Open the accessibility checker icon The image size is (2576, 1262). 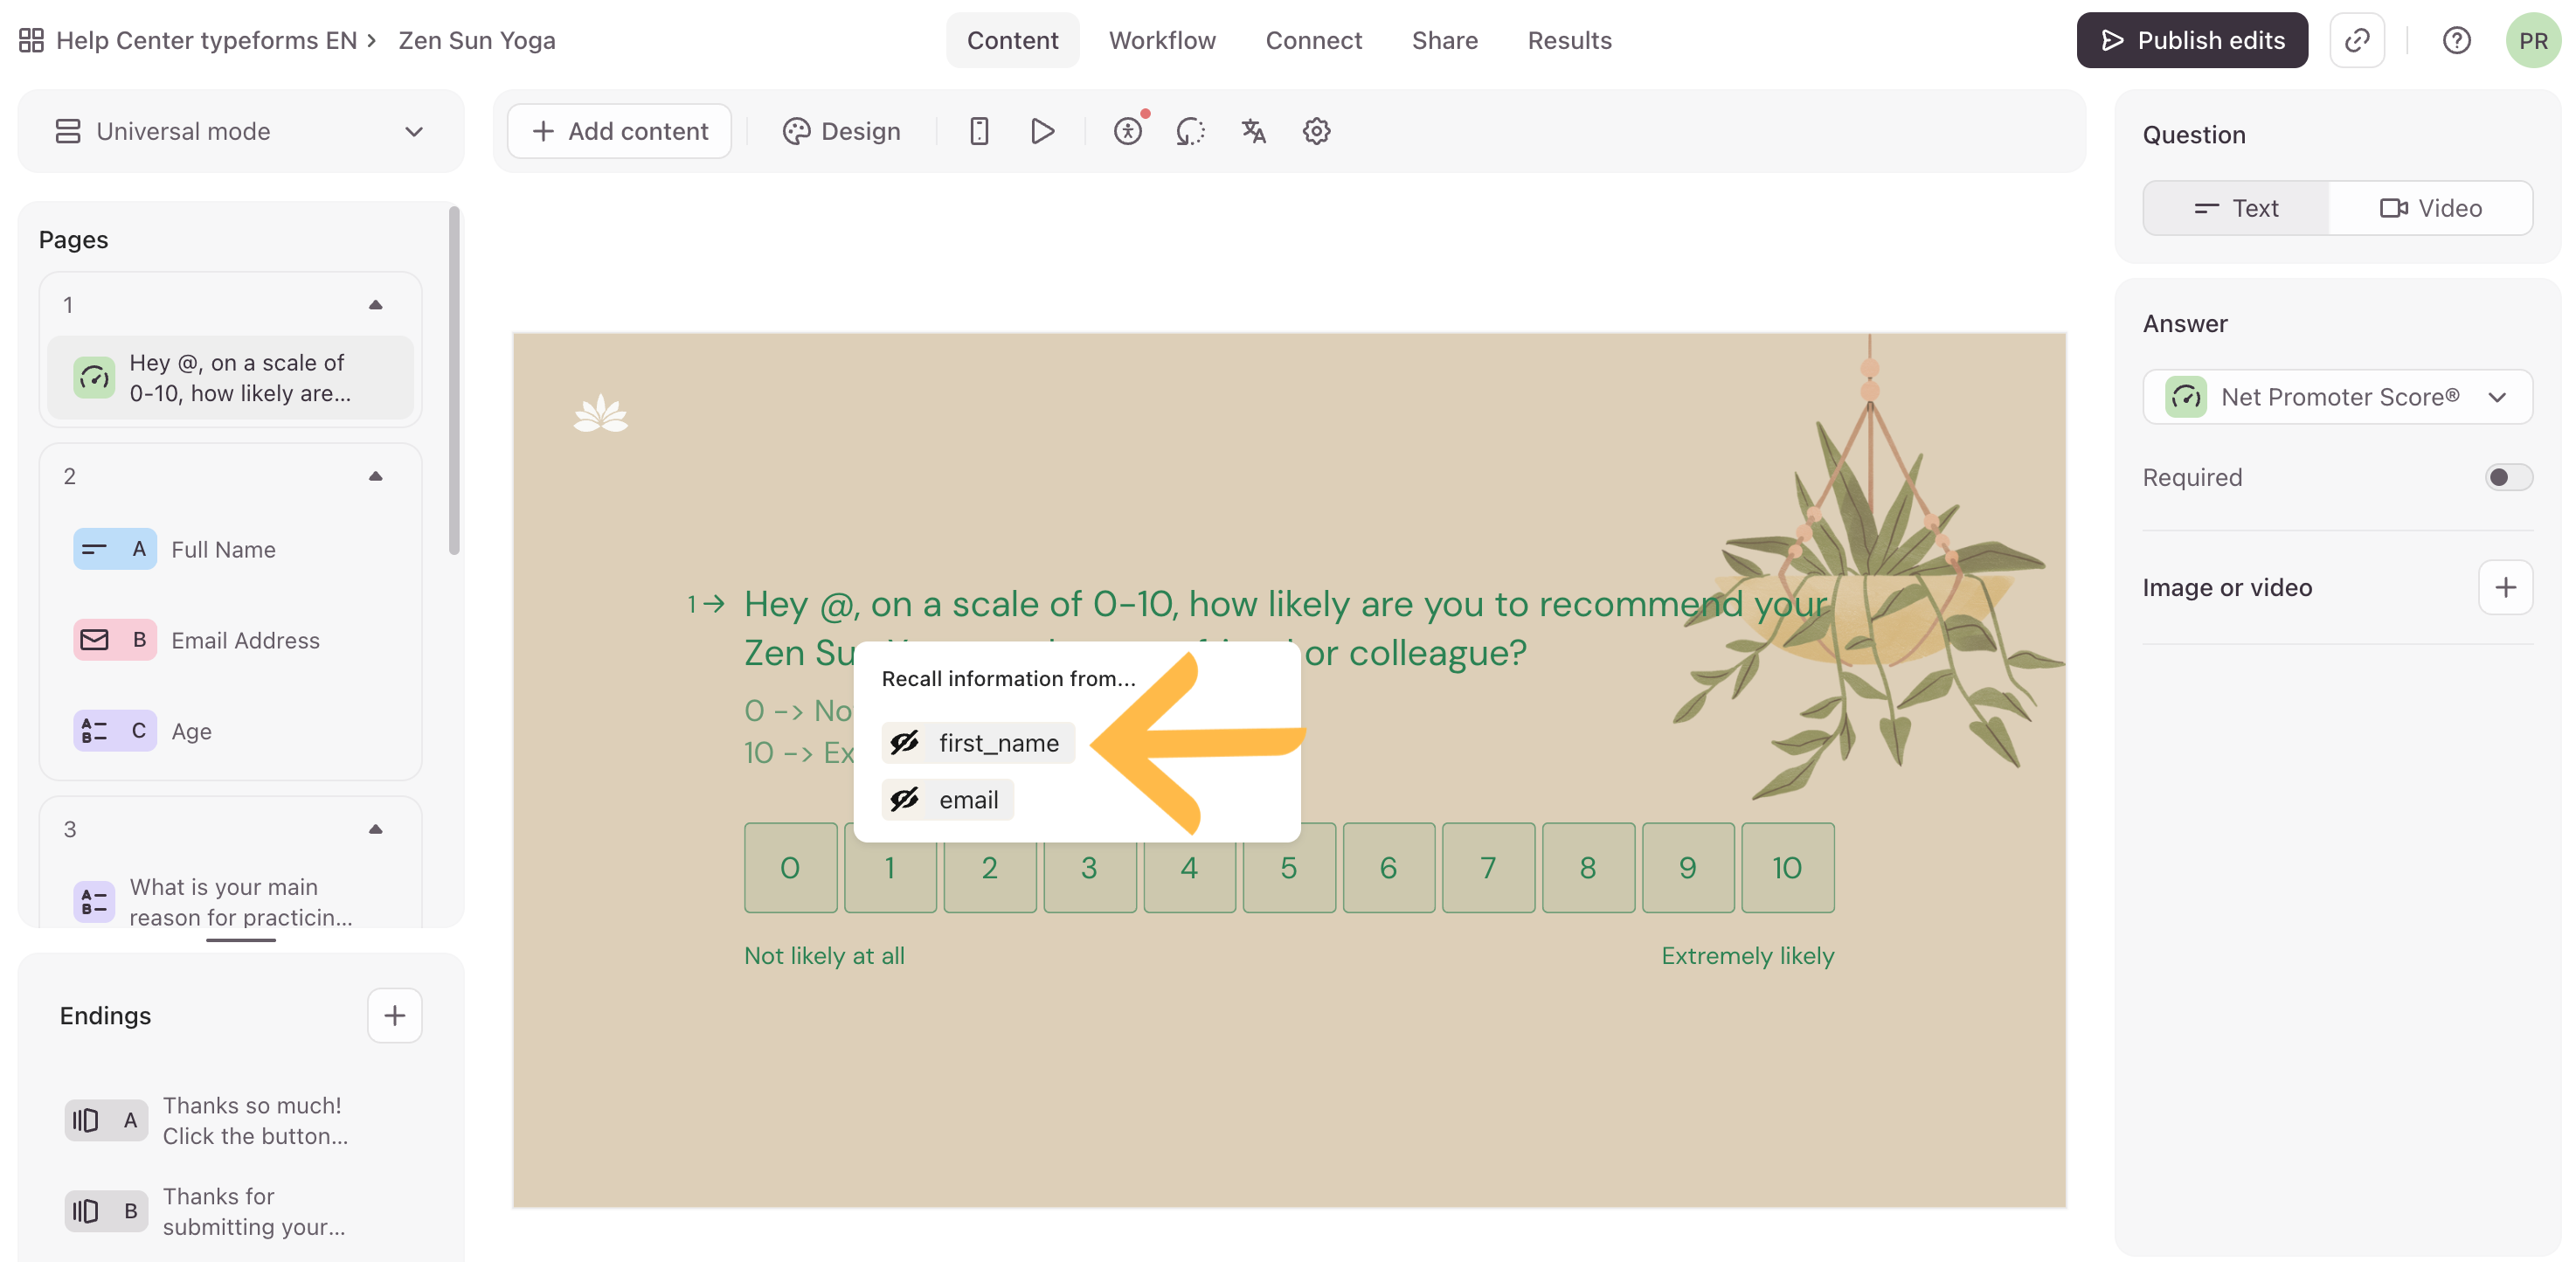coord(1127,131)
